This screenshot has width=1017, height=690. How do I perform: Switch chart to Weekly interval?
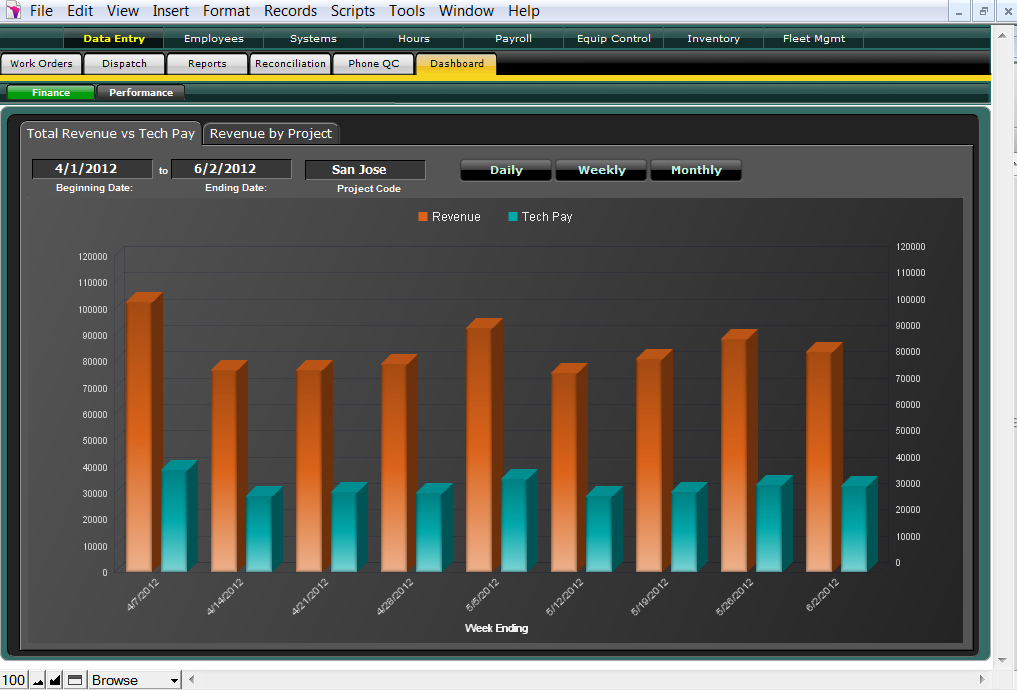[601, 170]
